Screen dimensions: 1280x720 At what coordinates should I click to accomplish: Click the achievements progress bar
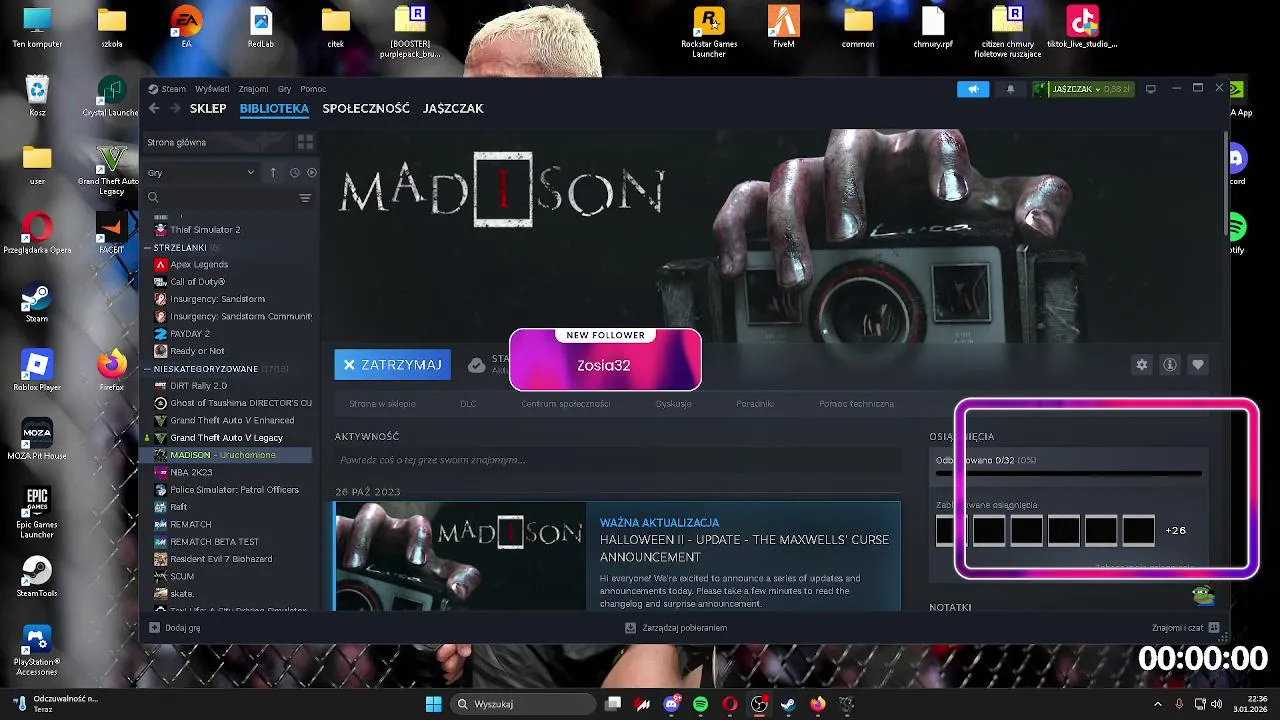1069,473
